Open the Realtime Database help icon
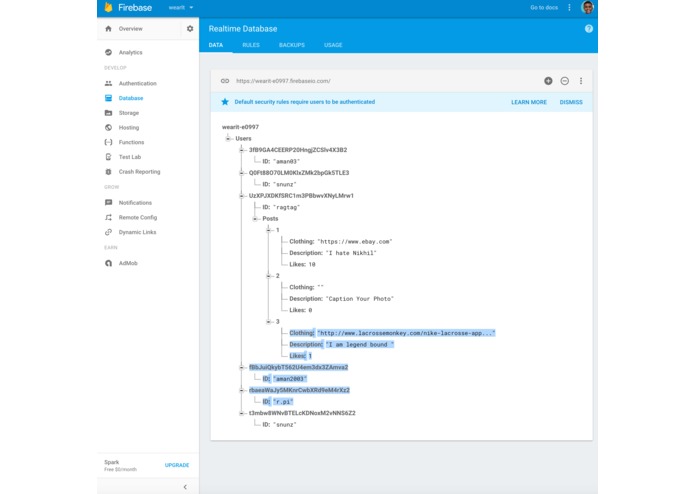The image size is (695, 494). [x=589, y=29]
